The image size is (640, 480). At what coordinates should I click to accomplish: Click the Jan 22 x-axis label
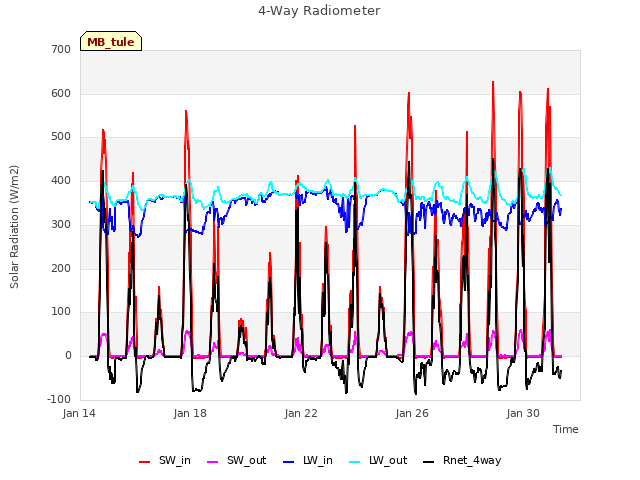click(301, 413)
